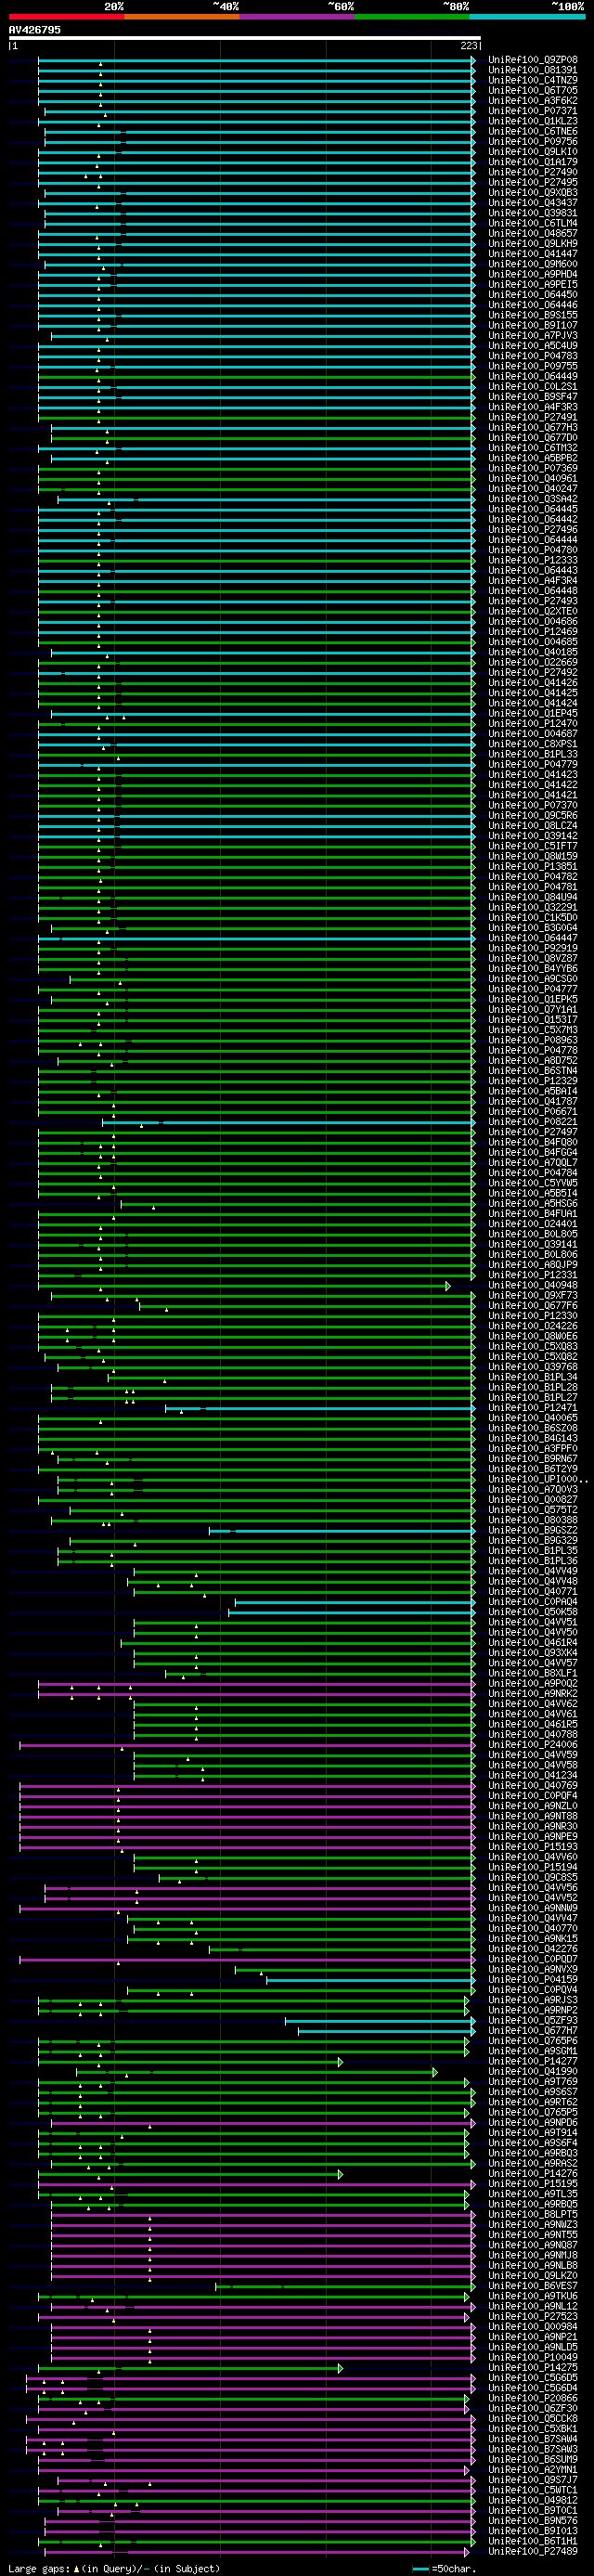
Task: Select the UniRef100_C0L2S1 hit
Action: coord(533,387)
